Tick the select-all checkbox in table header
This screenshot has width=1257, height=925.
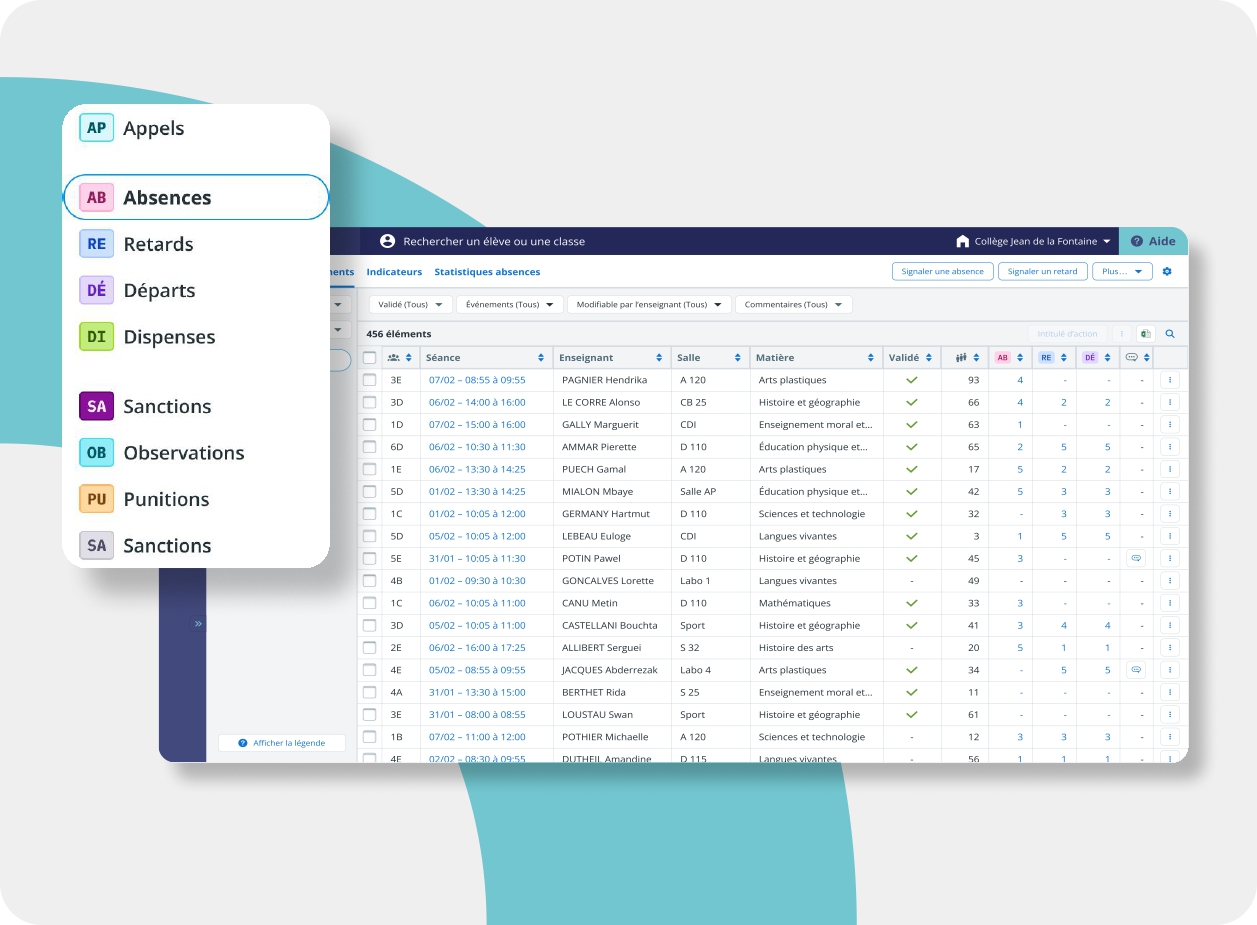tap(370, 357)
